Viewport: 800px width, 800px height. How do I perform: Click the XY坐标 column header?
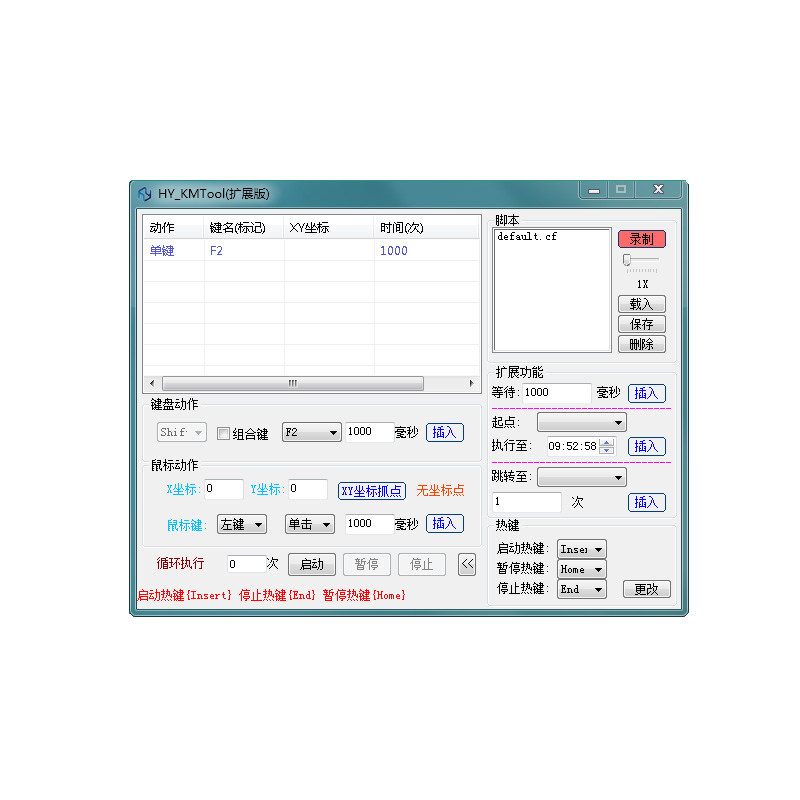[329, 228]
